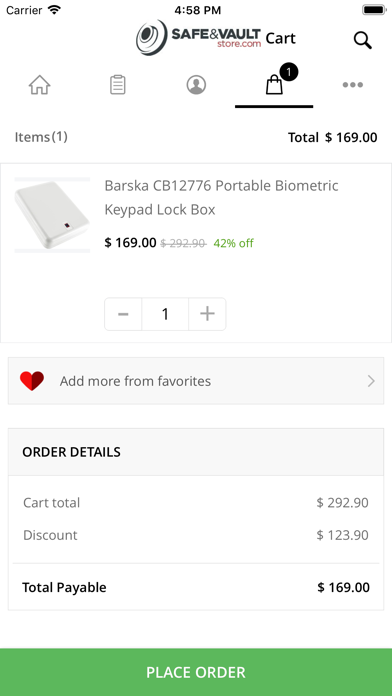The width and height of the screenshot is (392, 696).
Task: Open the orders clipboard icon
Action: pos(118,85)
